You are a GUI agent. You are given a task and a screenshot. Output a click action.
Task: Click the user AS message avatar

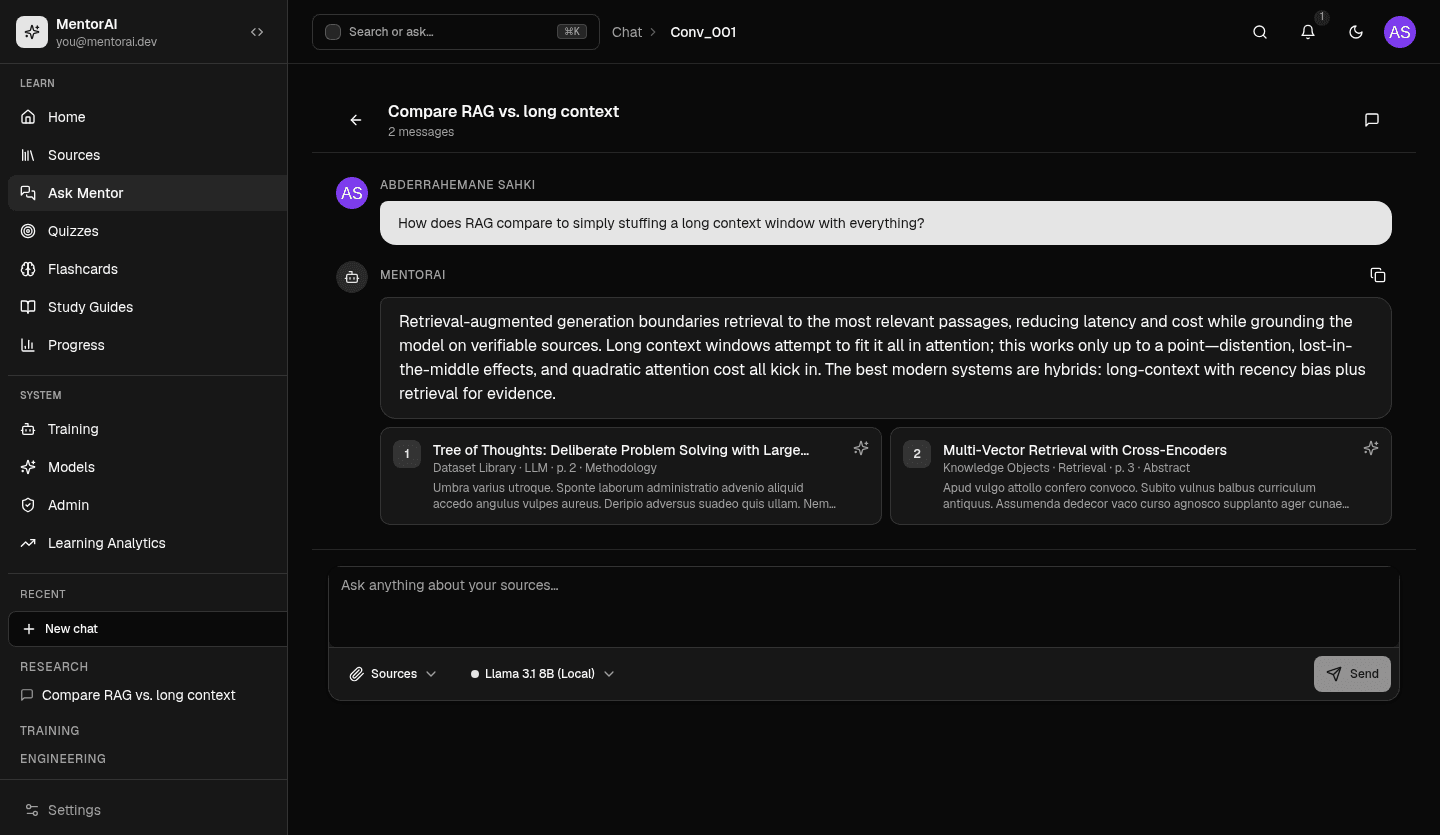coord(352,193)
